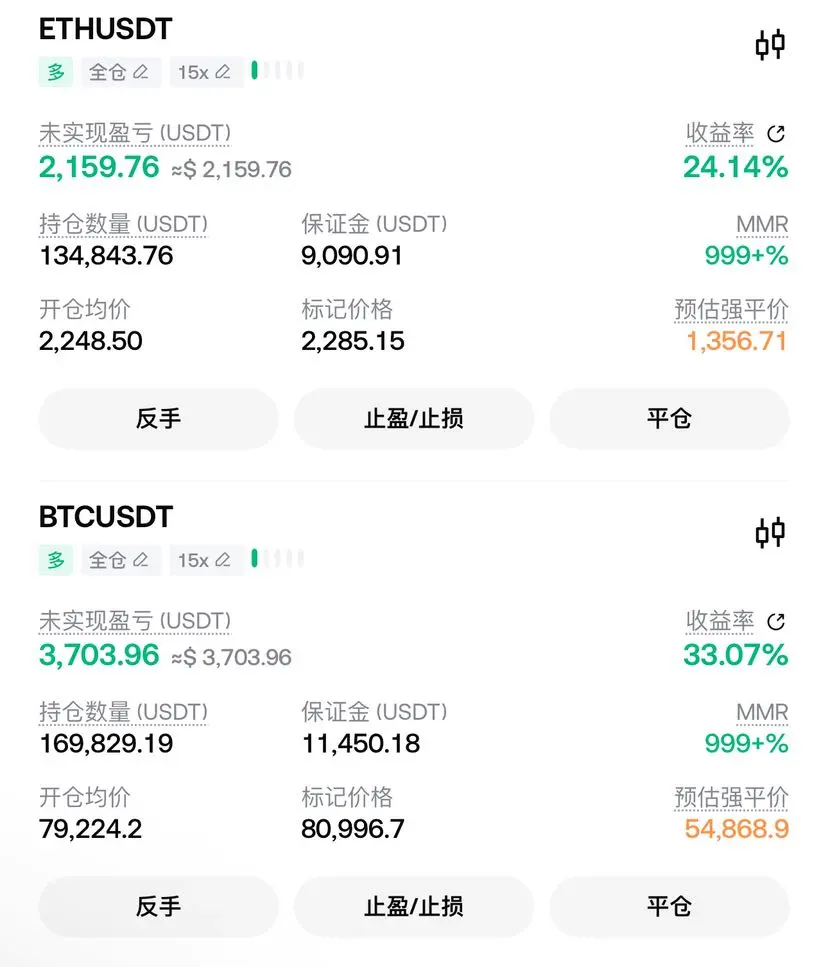Edit ETHUSDT 15x leverage pencil

click(223, 72)
